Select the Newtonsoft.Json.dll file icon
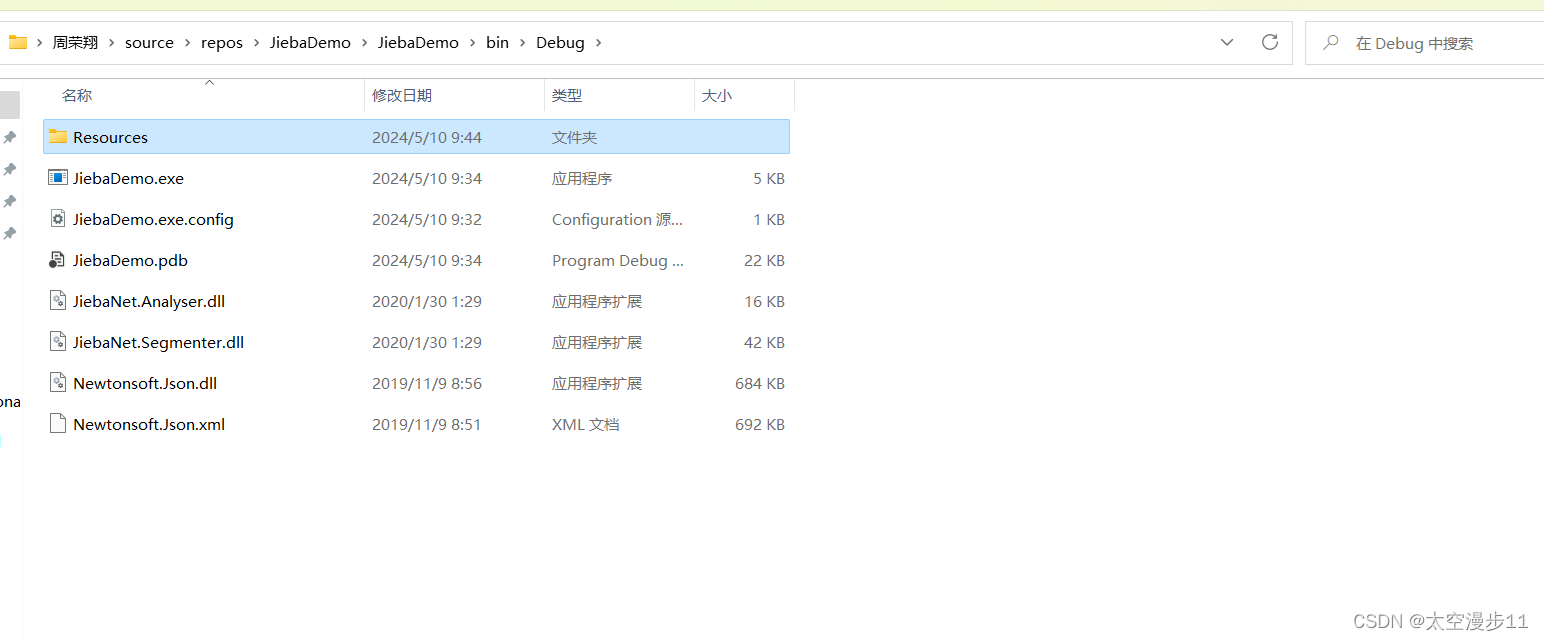The width and height of the screenshot is (1544, 641). [x=58, y=383]
